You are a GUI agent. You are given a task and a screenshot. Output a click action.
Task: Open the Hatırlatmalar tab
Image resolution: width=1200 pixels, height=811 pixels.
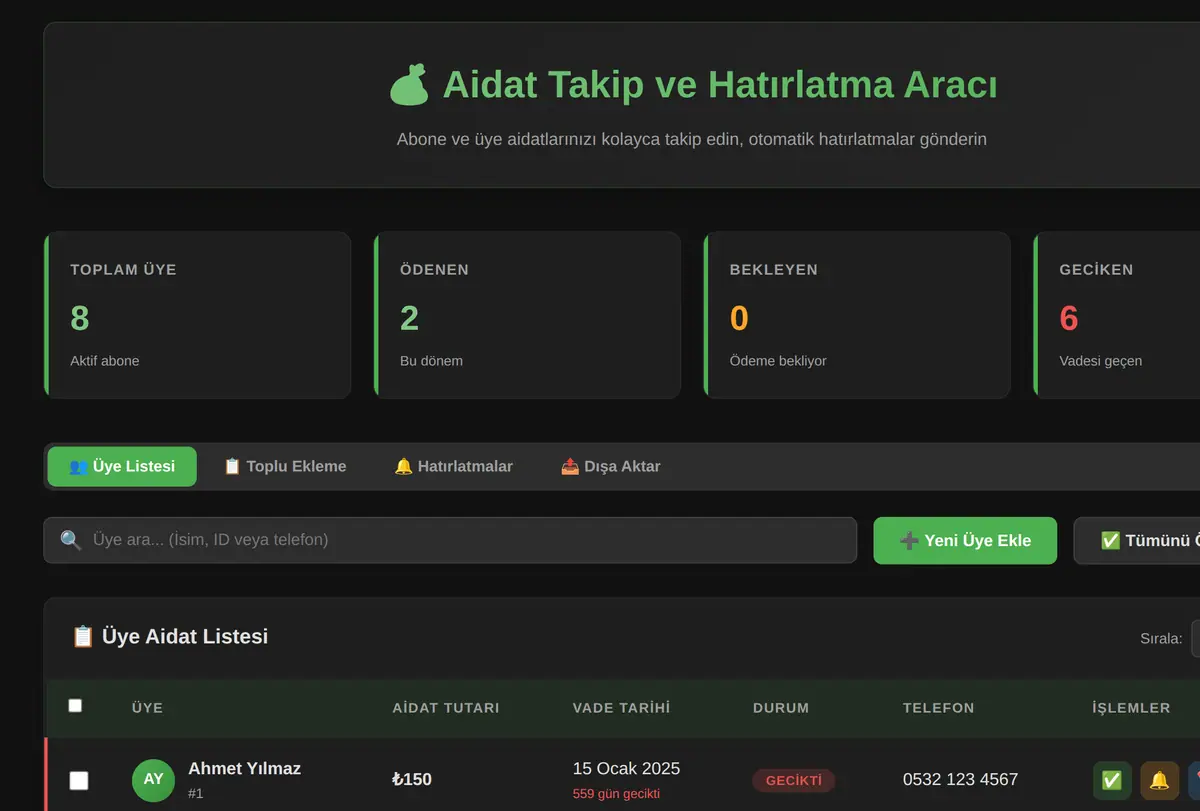[453, 466]
